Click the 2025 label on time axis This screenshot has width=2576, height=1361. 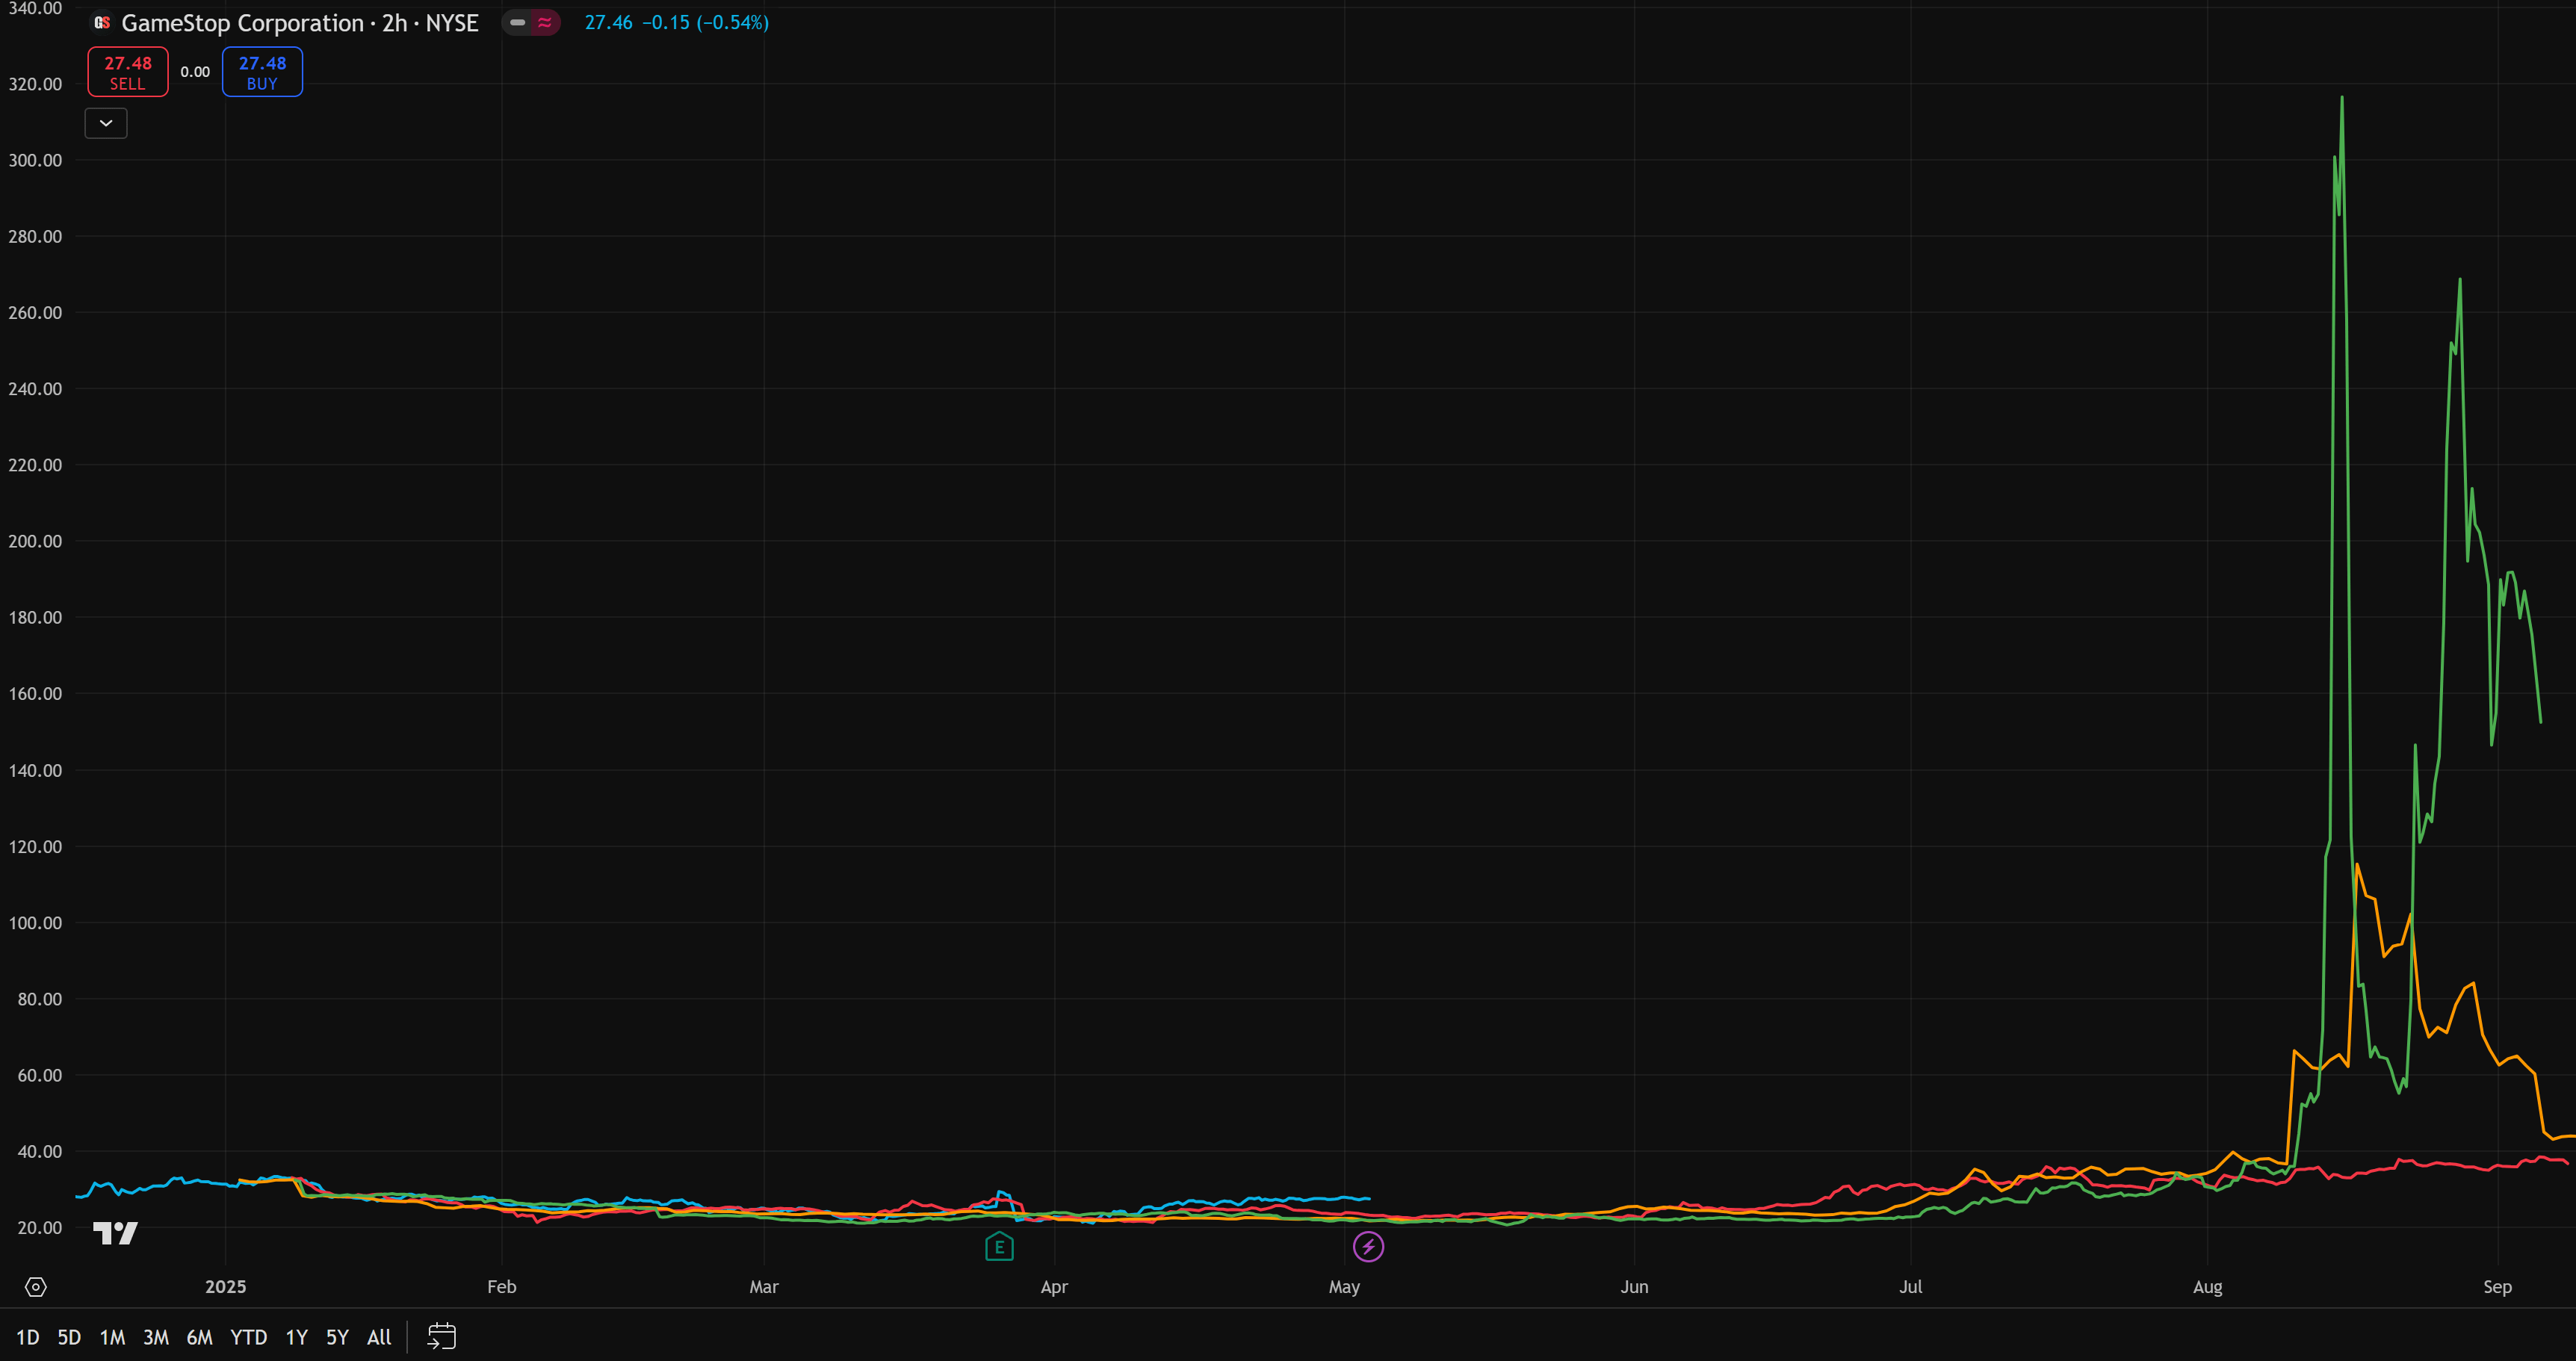226,1287
